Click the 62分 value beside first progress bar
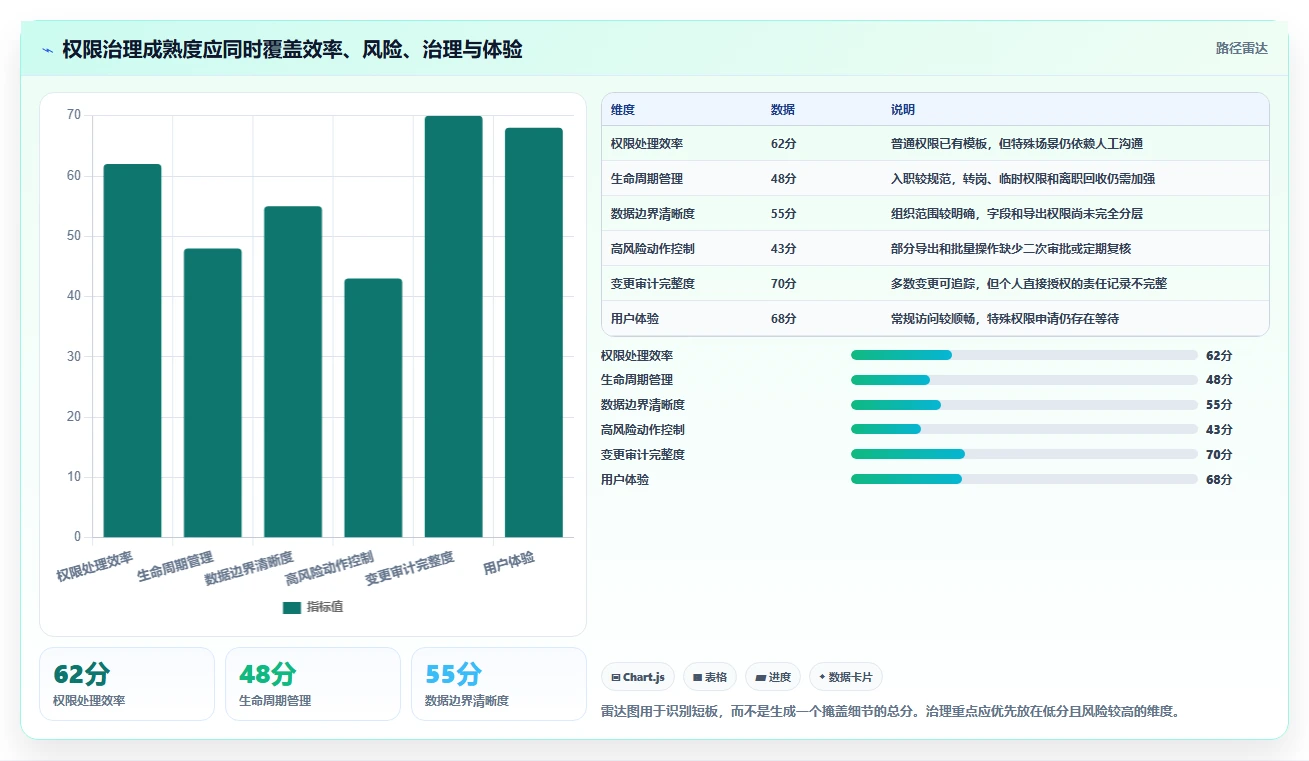The image size is (1309, 761). [x=1219, y=355]
